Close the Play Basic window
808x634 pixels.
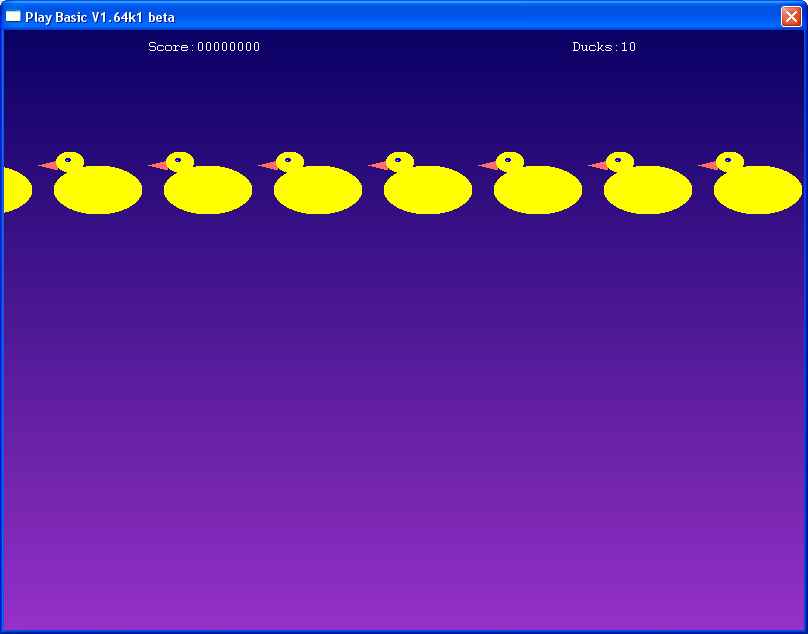click(791, 16)
